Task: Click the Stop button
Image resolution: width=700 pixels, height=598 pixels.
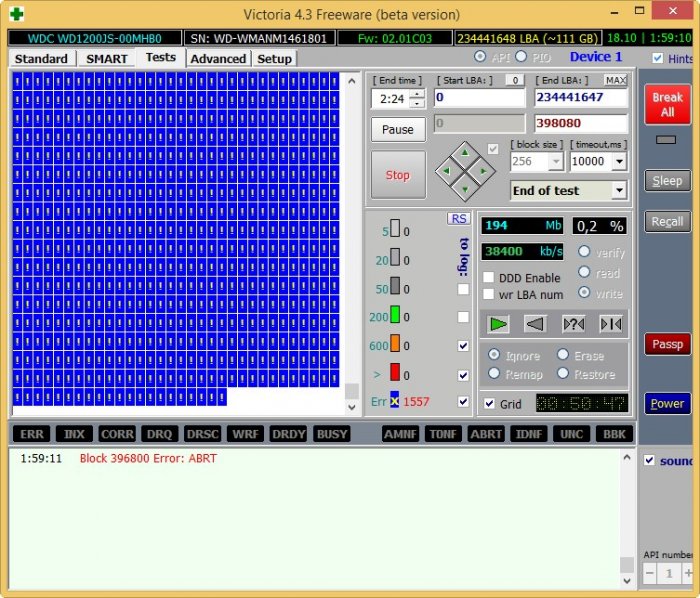Action: click(398, 175)
